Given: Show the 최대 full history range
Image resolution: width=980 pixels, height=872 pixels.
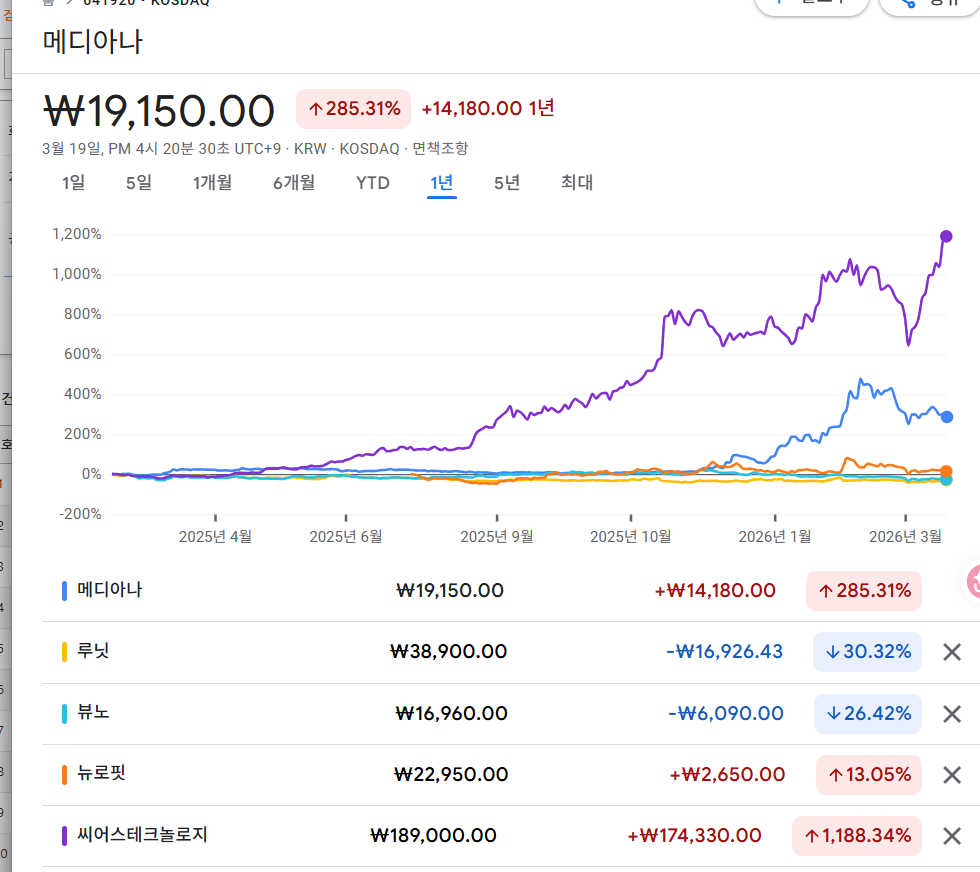Looking at the screenshot, I should [x=577, y=183].
